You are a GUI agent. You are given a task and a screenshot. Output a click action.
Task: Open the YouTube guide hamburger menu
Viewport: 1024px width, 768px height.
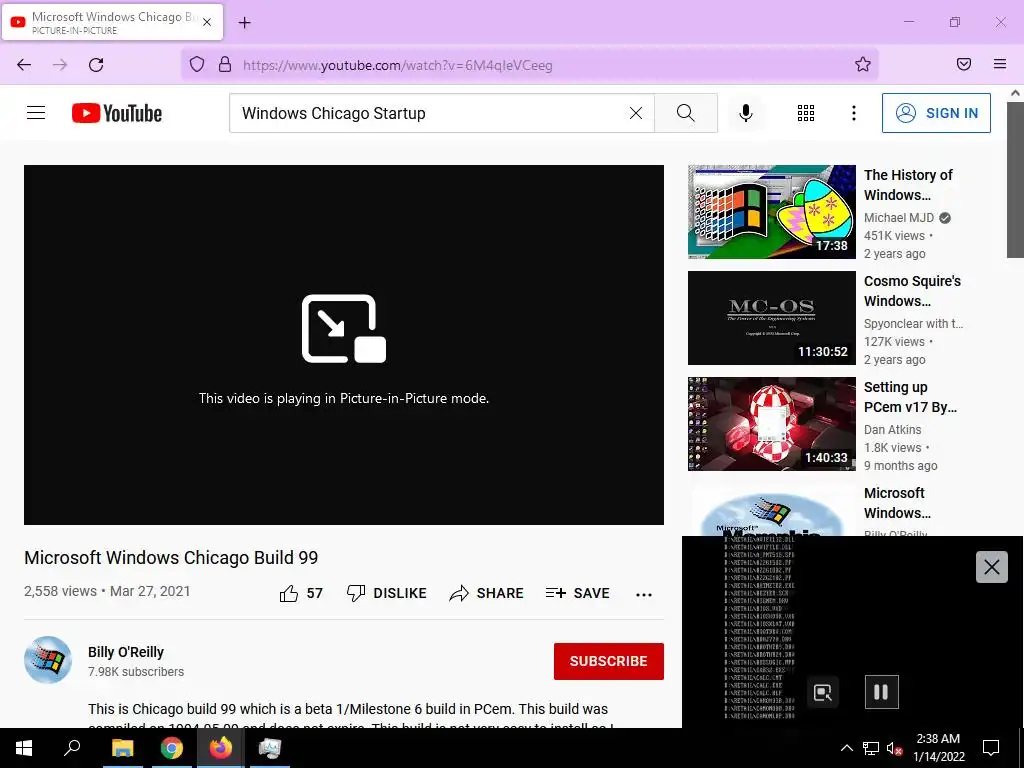pyautogui.click(x=36, y=113)
